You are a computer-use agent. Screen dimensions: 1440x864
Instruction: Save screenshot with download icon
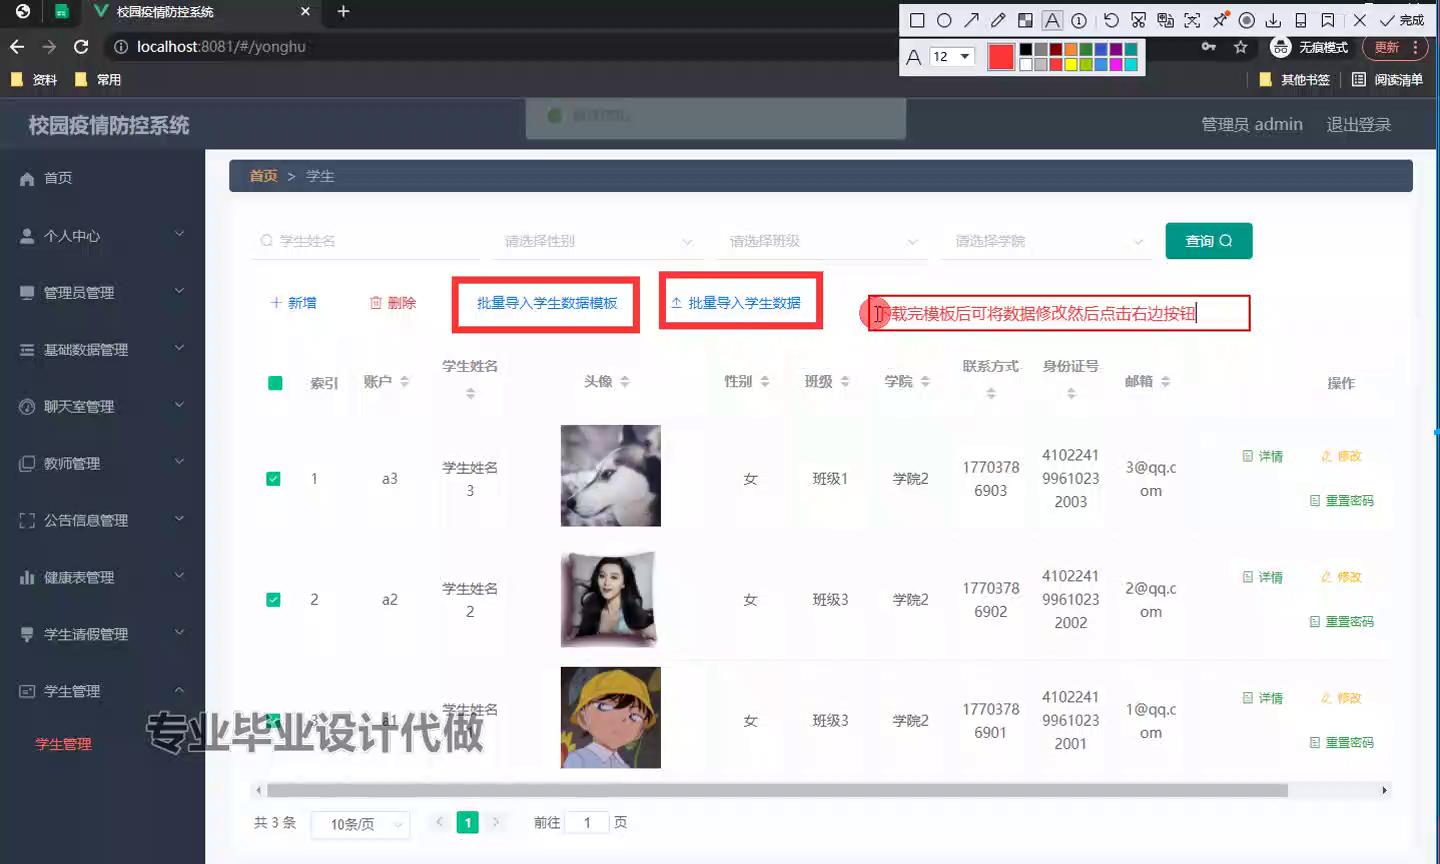(x=1273, y=20)
